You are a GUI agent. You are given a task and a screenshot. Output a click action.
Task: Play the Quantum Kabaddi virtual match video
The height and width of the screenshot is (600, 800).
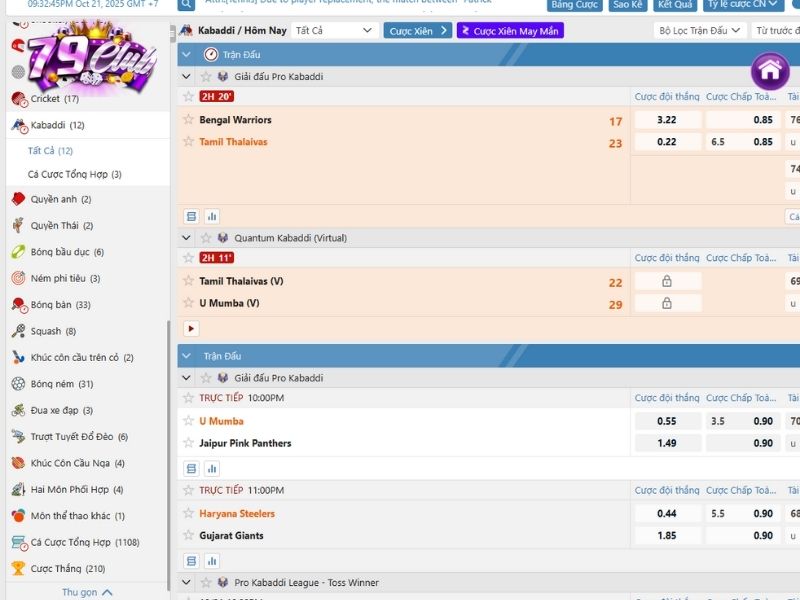click(x=191, y=328)
